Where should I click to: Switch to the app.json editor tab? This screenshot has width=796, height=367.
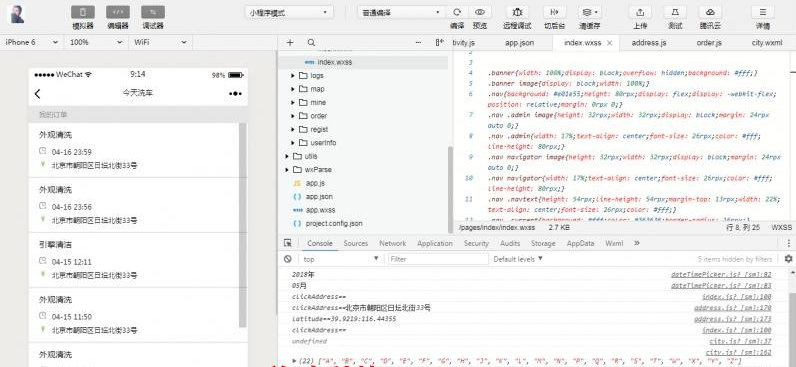[519, 43]
